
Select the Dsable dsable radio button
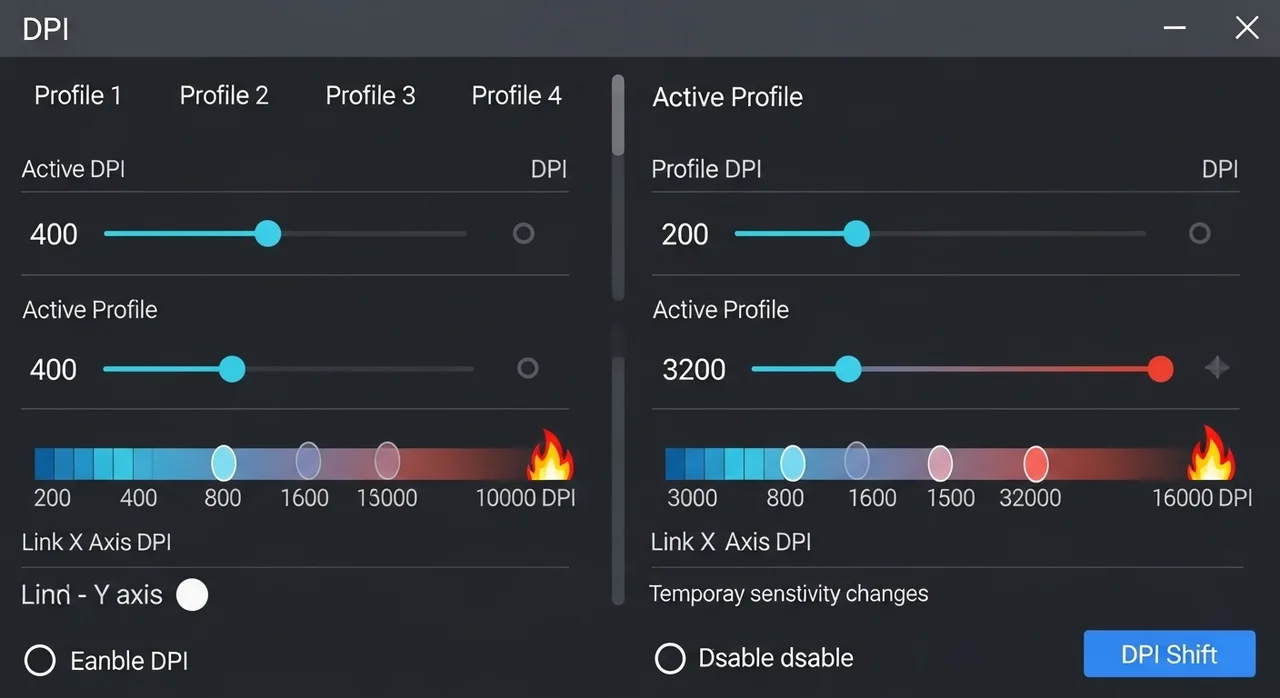pos(670,658)
